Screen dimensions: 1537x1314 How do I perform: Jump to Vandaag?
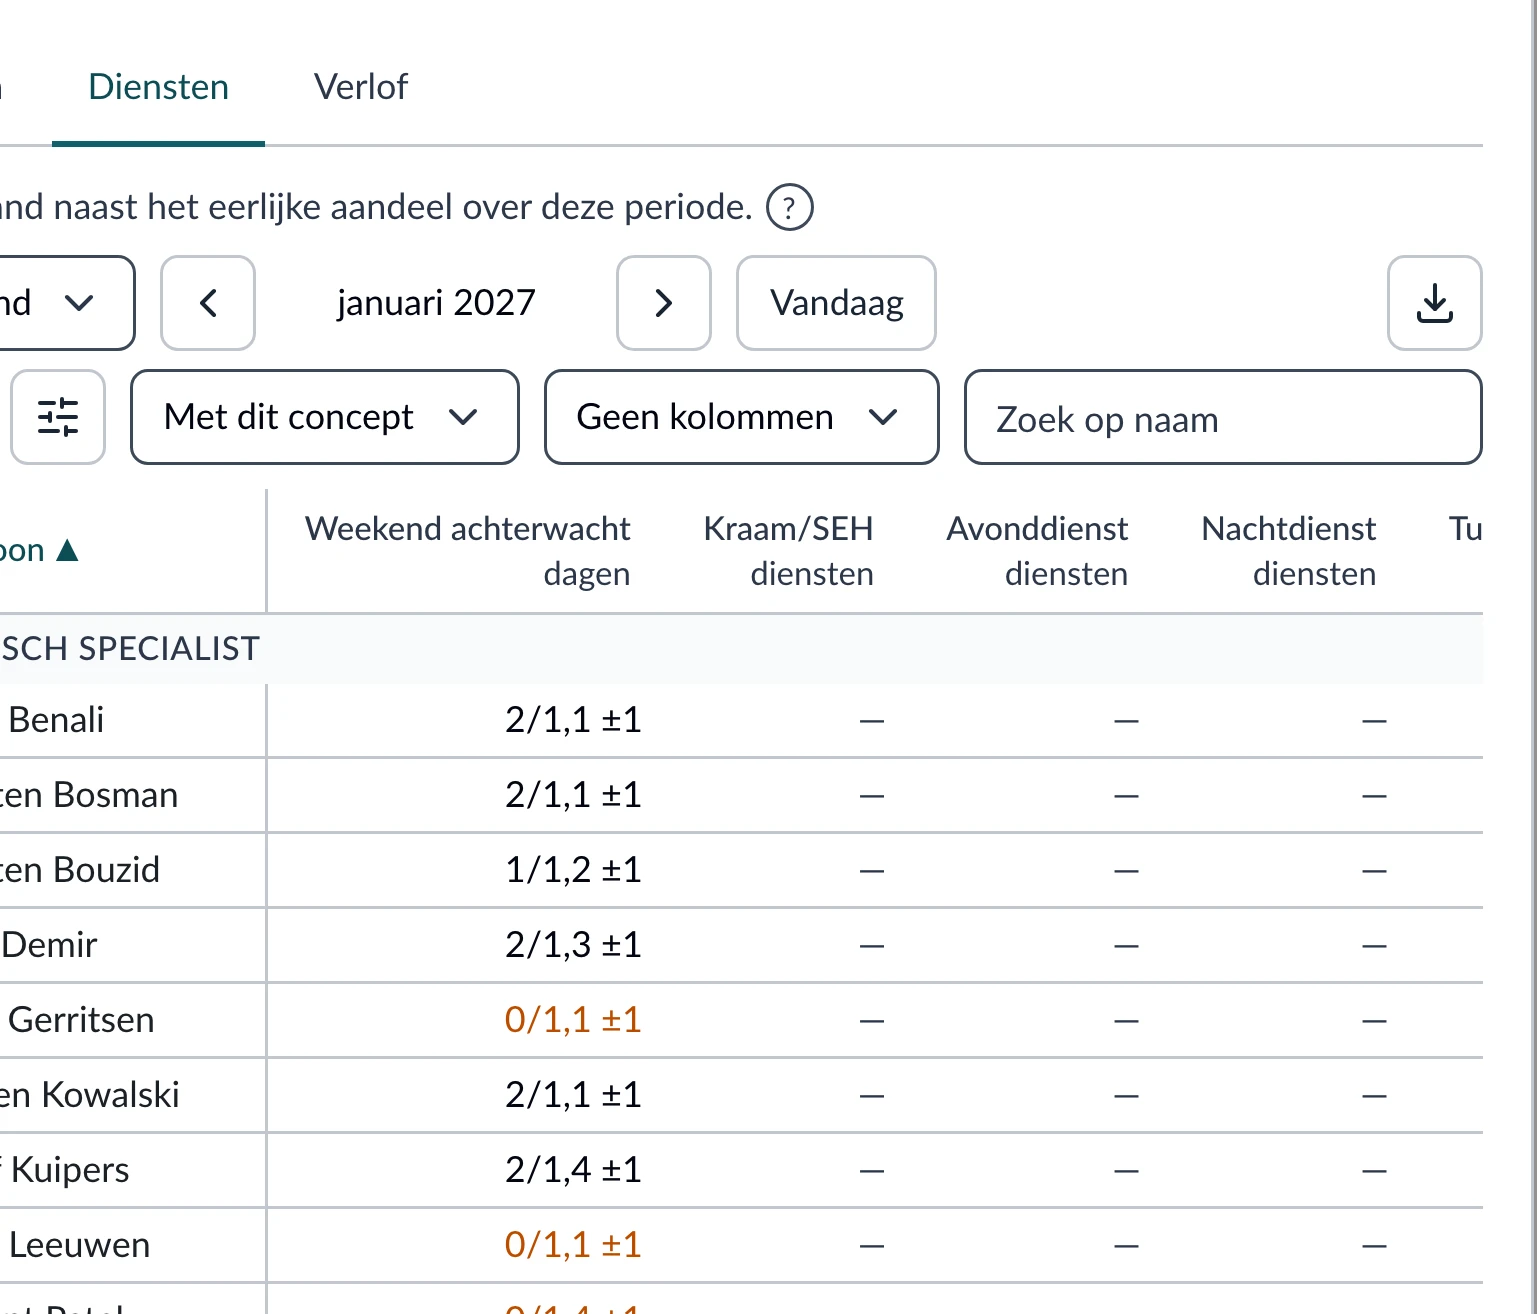coord(836,303)
